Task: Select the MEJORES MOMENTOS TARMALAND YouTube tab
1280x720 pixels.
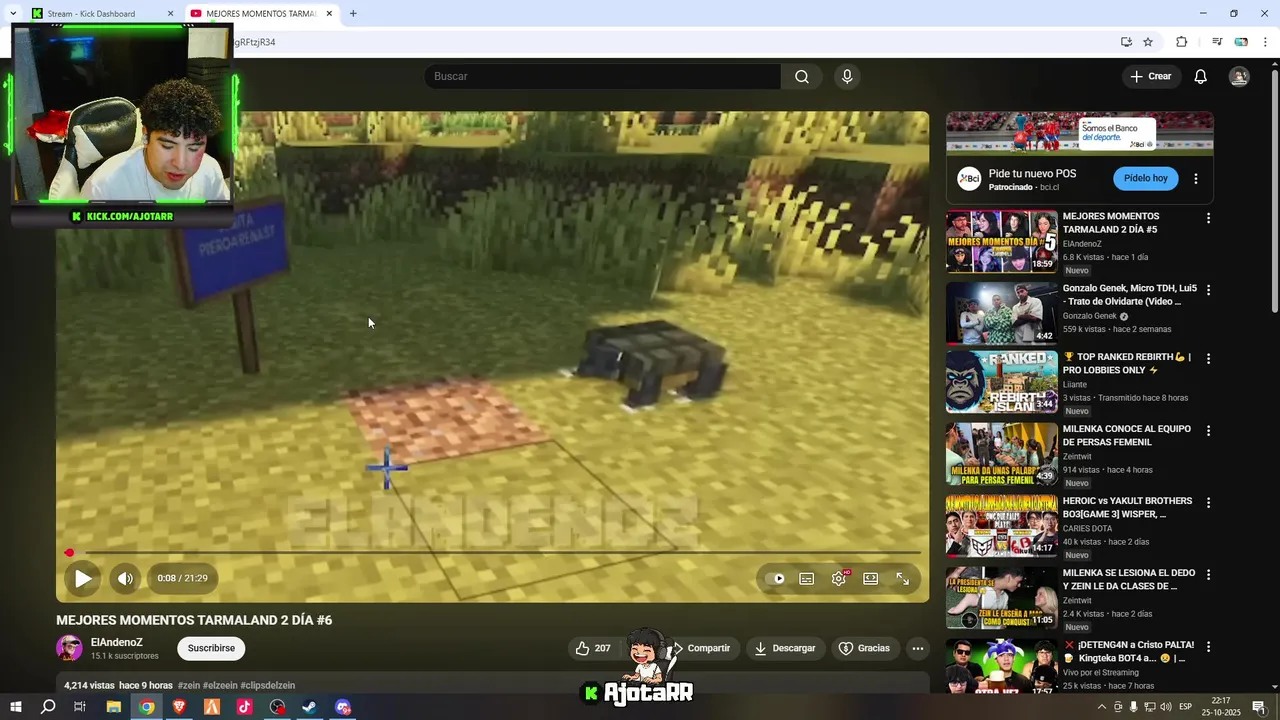Action: click(261, 14)
